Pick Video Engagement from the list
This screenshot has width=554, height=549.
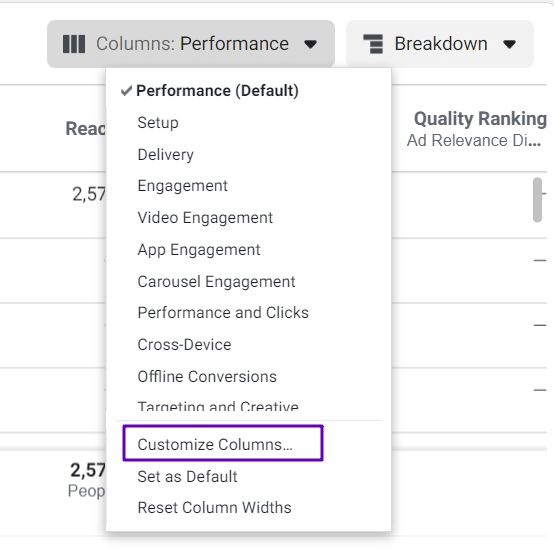[205, 218]
